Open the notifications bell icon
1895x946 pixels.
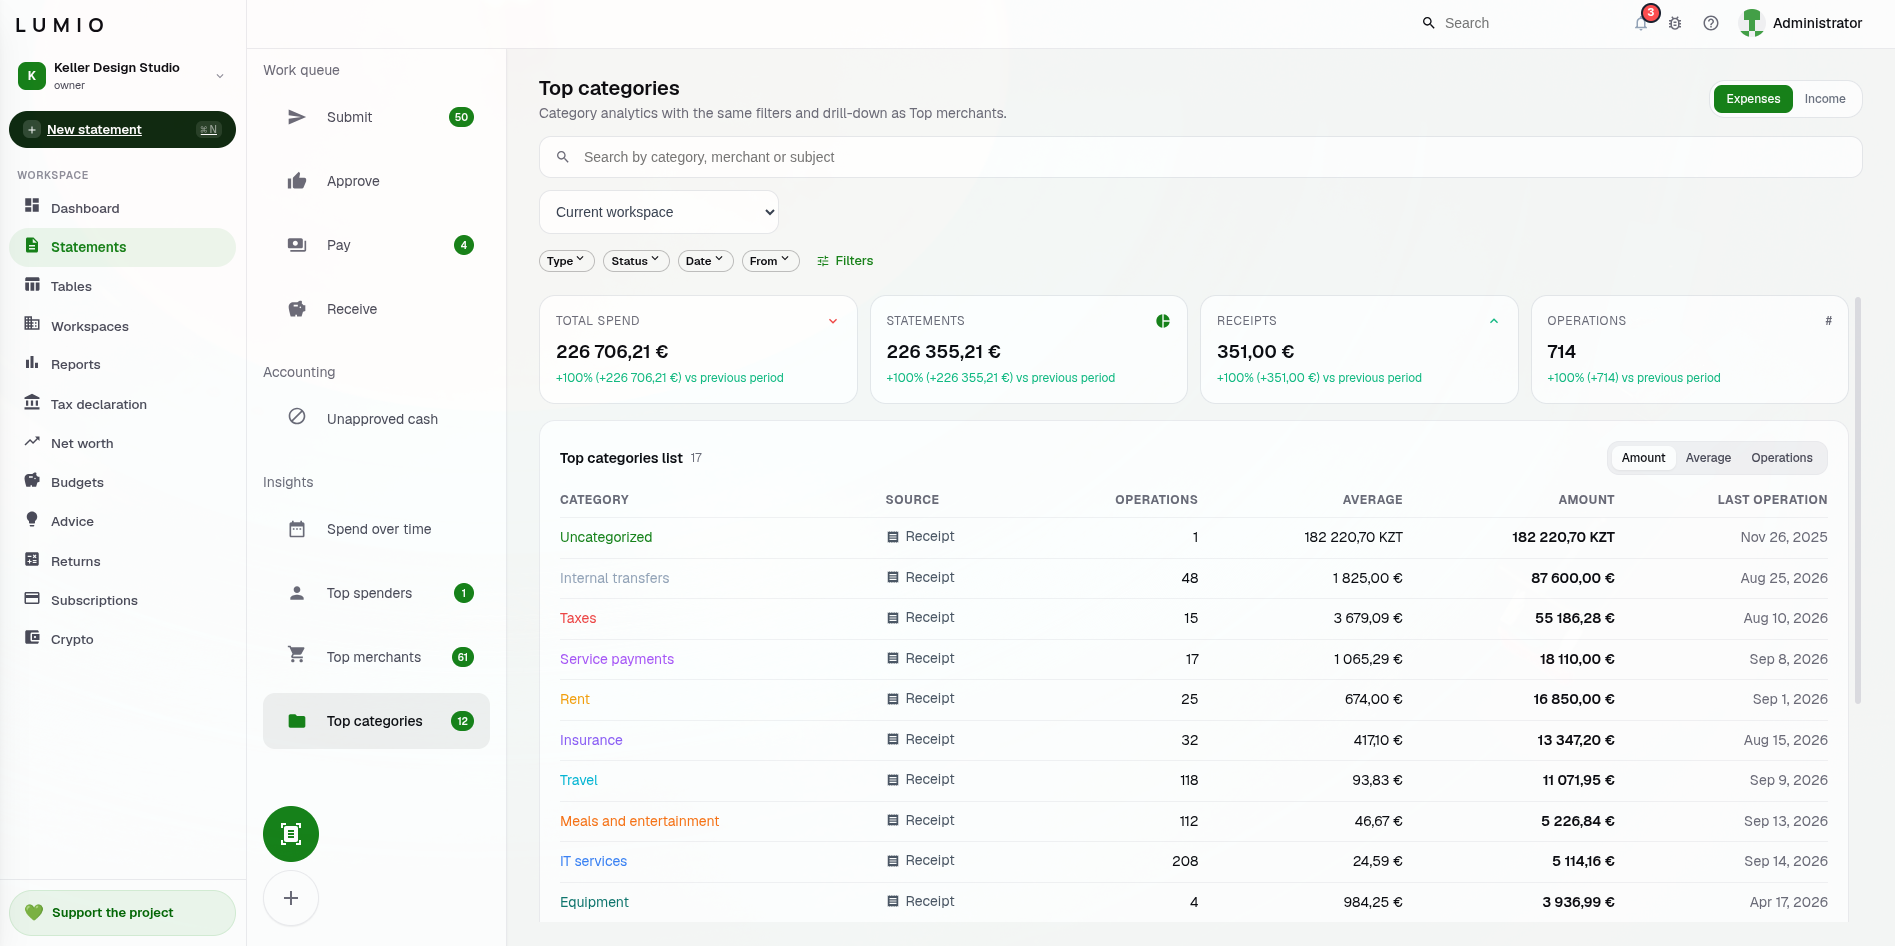[x=1641, y=23]
